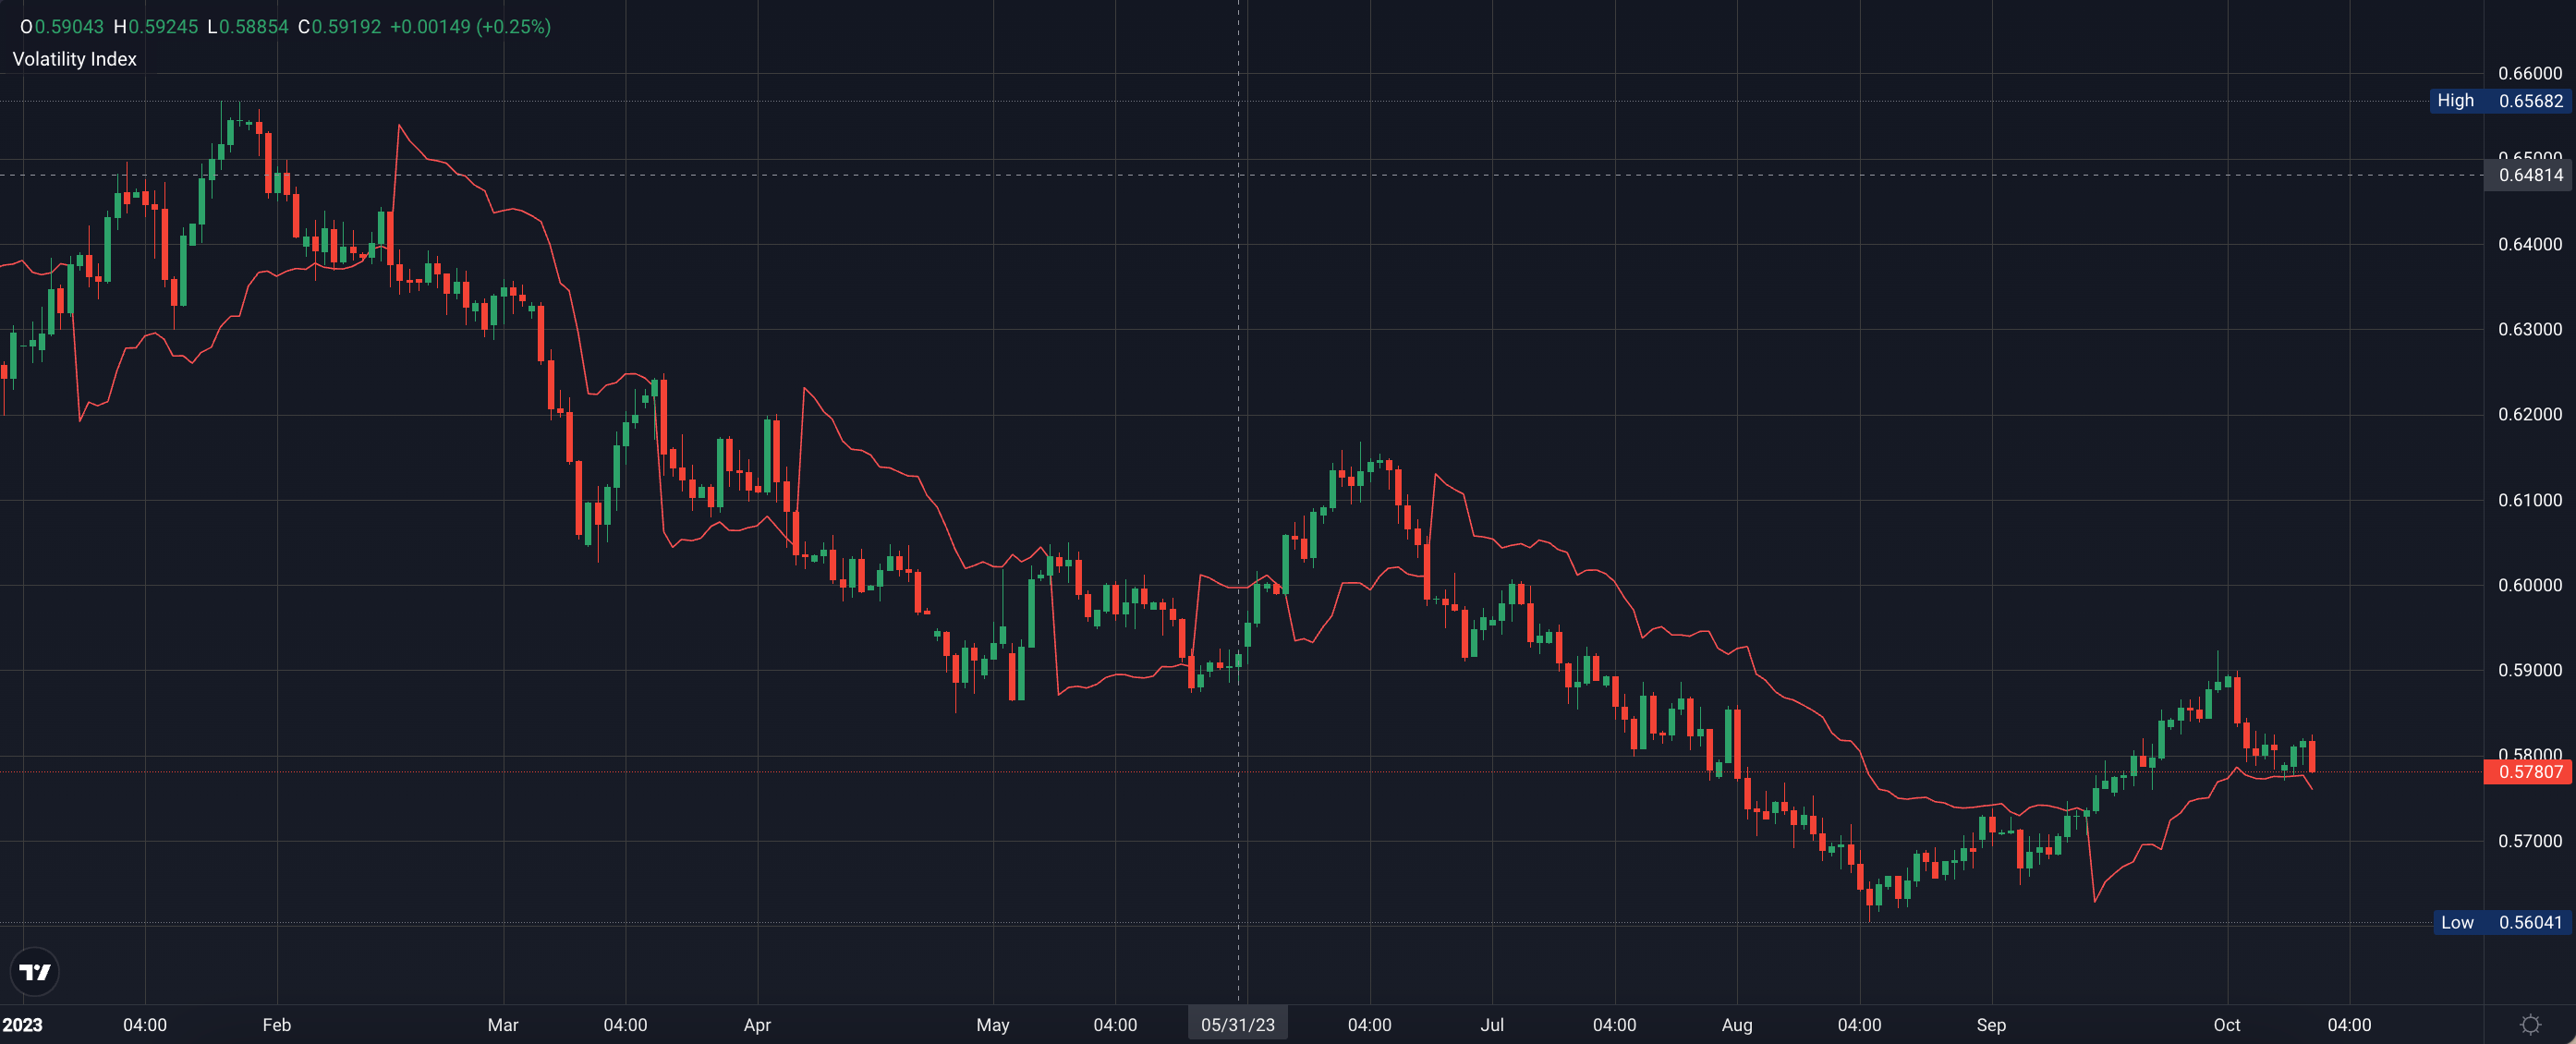2576x1044 pixels.
Task: Click the High 0.65682 price label
Action: 2500,101
